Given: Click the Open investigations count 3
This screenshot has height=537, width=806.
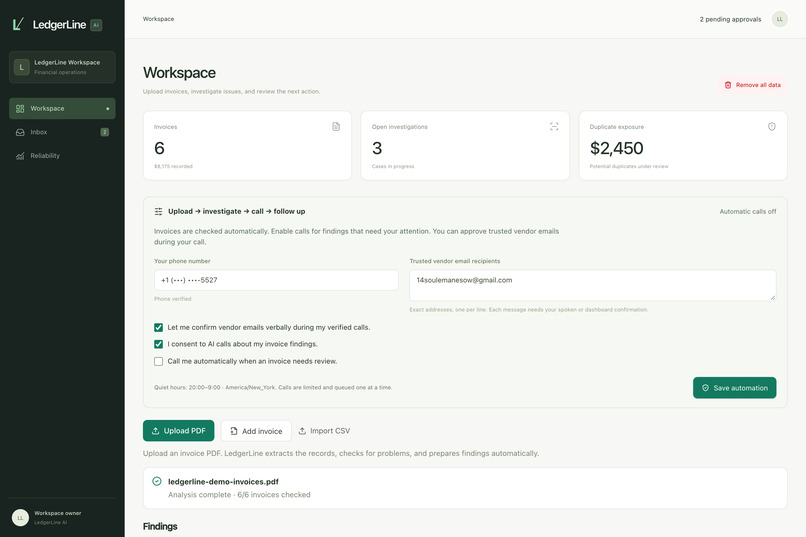Looking at the screenshot, I should 377,148.
